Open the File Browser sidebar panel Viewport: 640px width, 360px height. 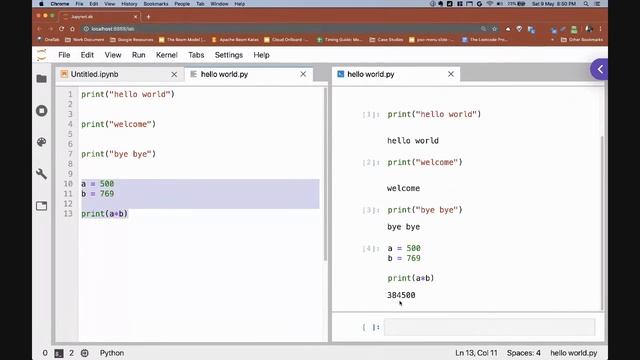(42, 79)
